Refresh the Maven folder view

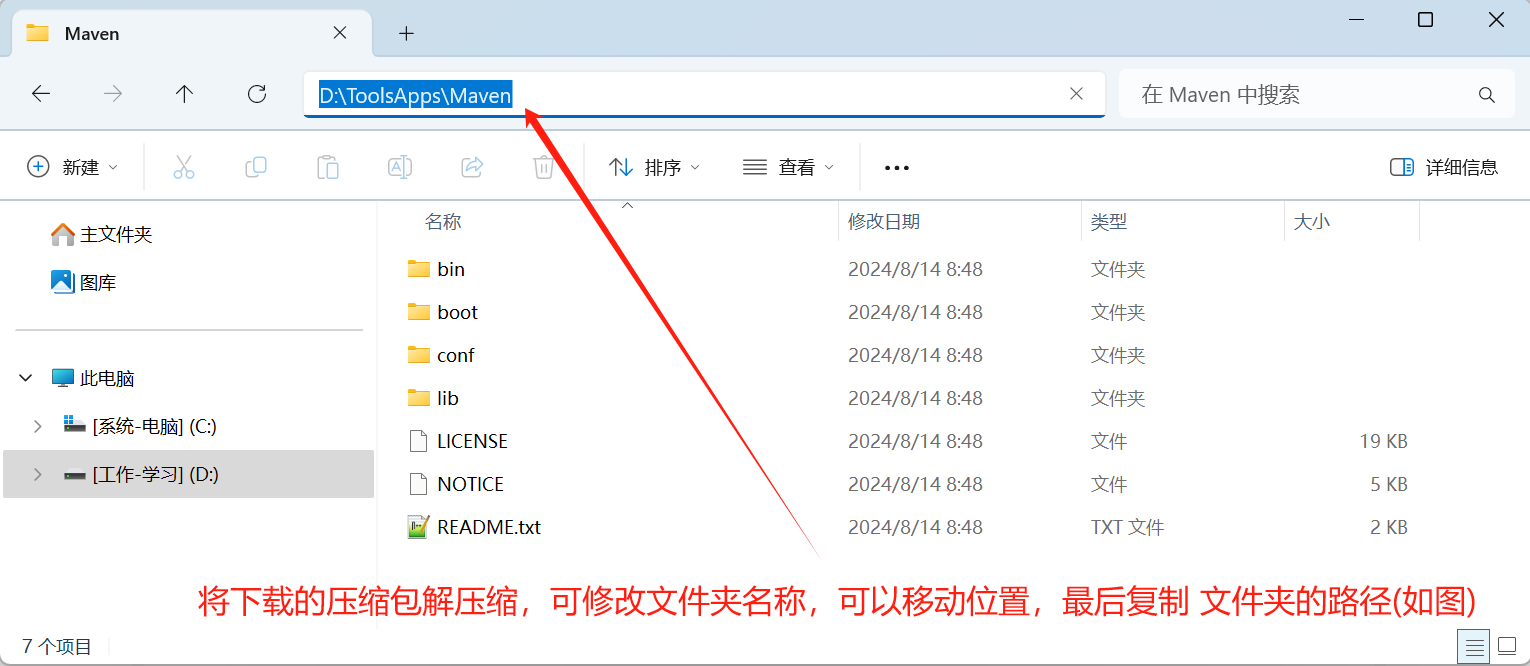pyautogui.click(x=257, y=94)
